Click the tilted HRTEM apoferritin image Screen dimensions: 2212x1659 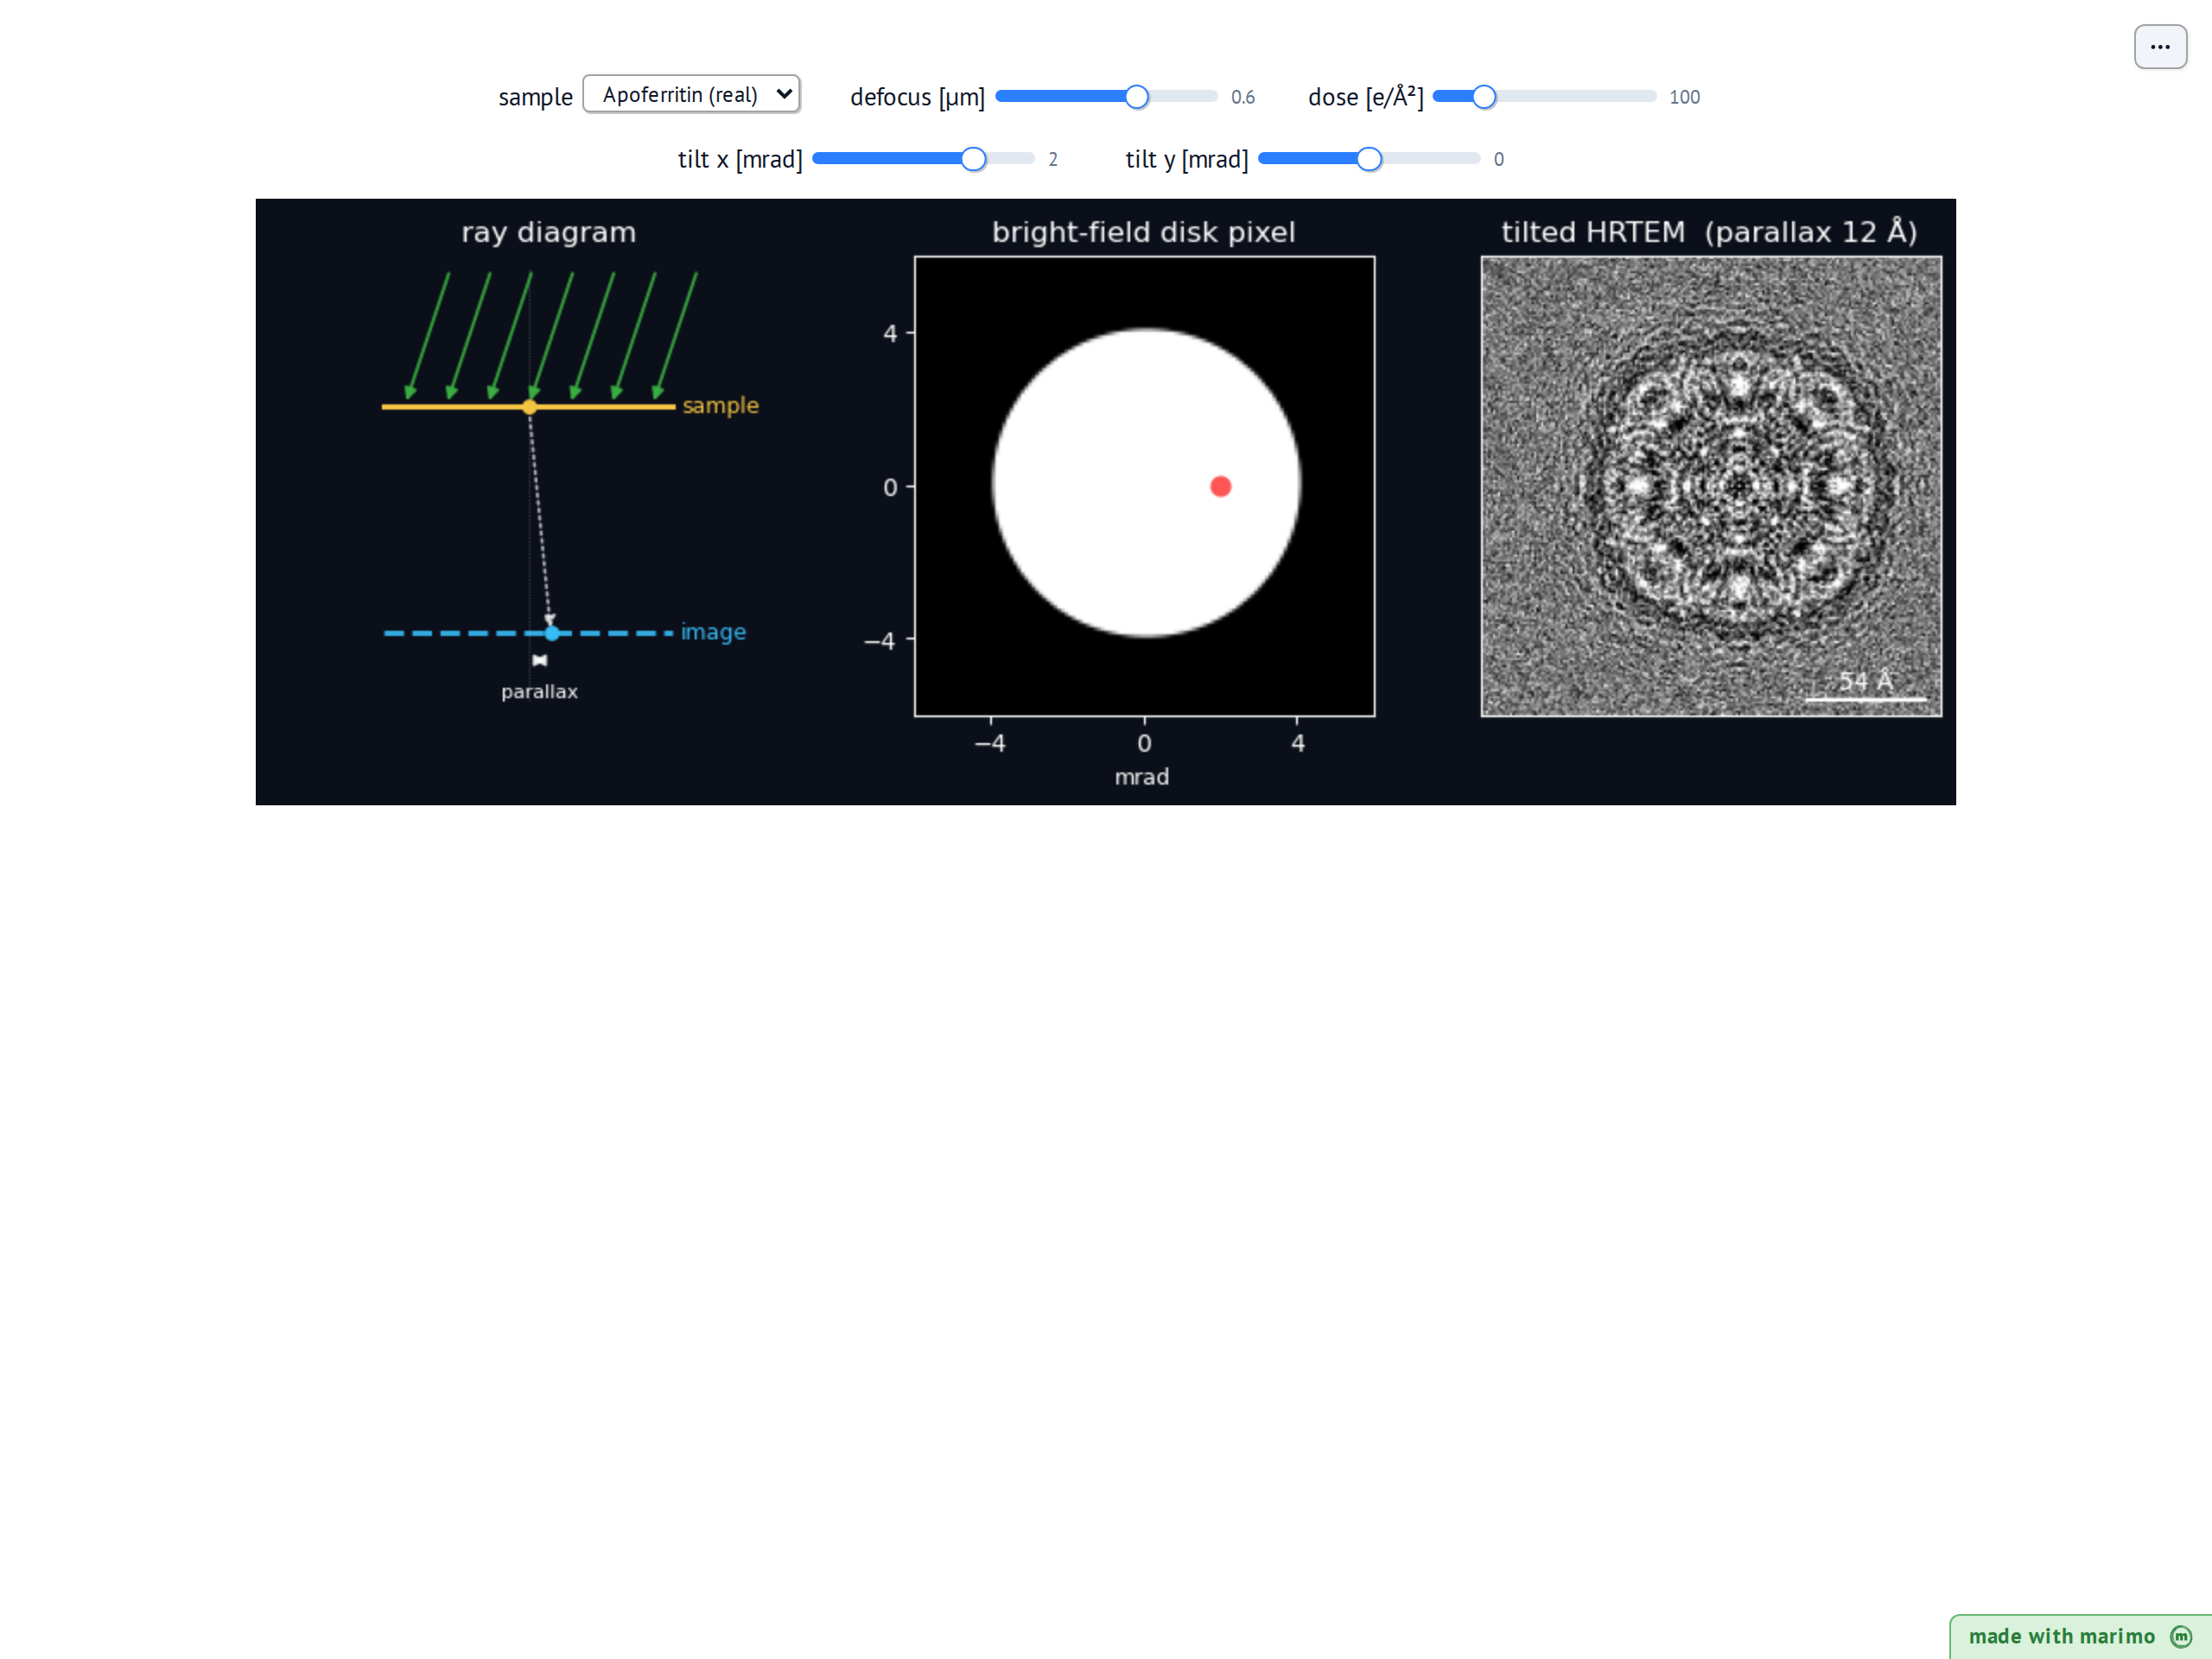[x=1711, y=487]
